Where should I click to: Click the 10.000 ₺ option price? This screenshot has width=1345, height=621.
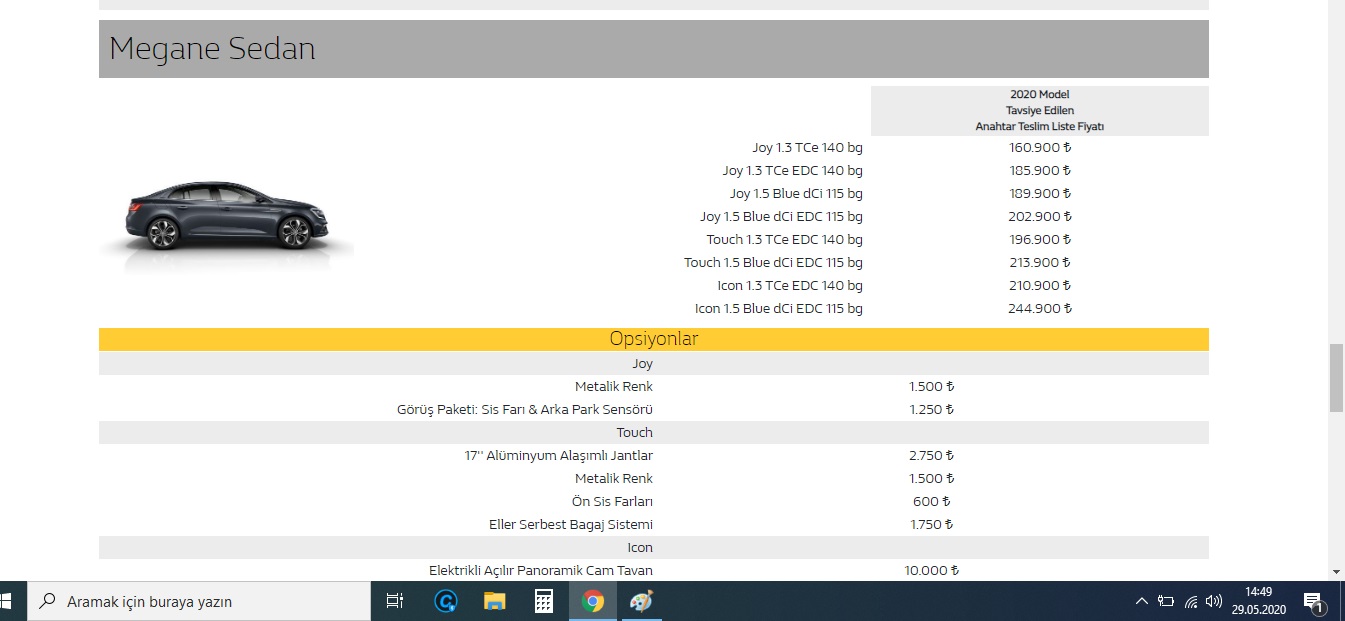coord(932,571)
